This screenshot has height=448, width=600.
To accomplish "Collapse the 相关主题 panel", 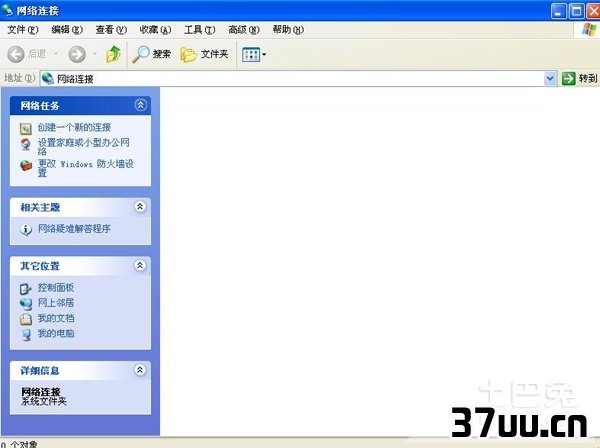I will tap(140, 207).
